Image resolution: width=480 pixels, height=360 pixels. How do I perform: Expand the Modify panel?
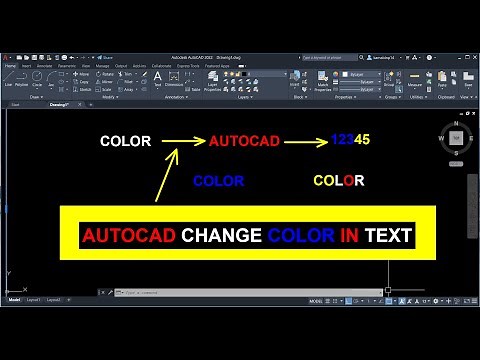click(110, 97)
